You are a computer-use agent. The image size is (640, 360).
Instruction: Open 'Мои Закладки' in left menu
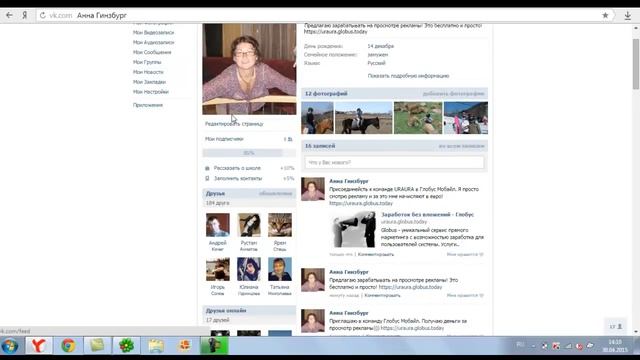(x=149, y=82)
